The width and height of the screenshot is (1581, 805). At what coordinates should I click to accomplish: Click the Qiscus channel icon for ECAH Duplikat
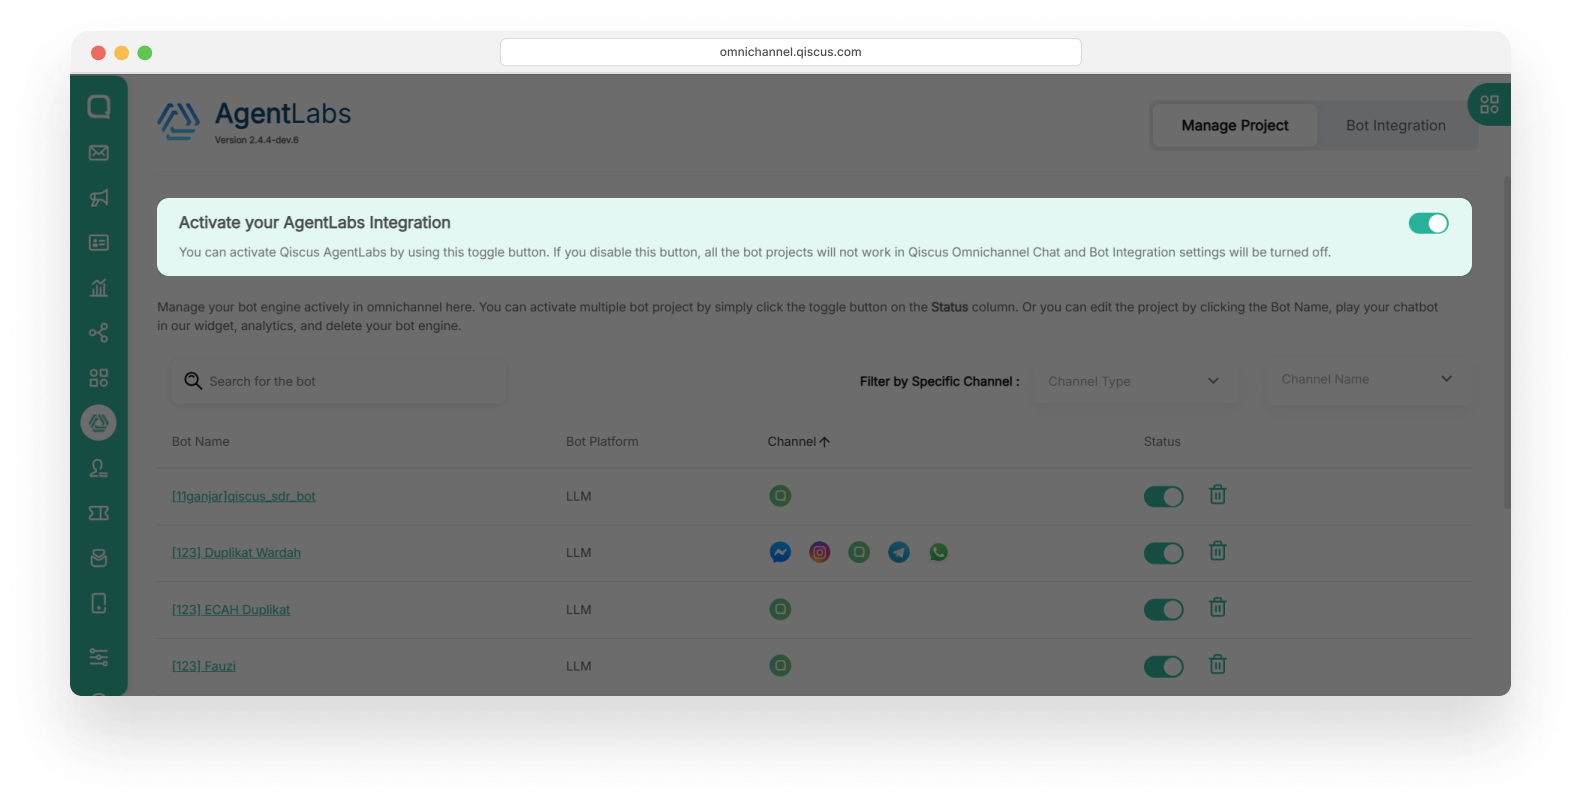coord(780,609)
